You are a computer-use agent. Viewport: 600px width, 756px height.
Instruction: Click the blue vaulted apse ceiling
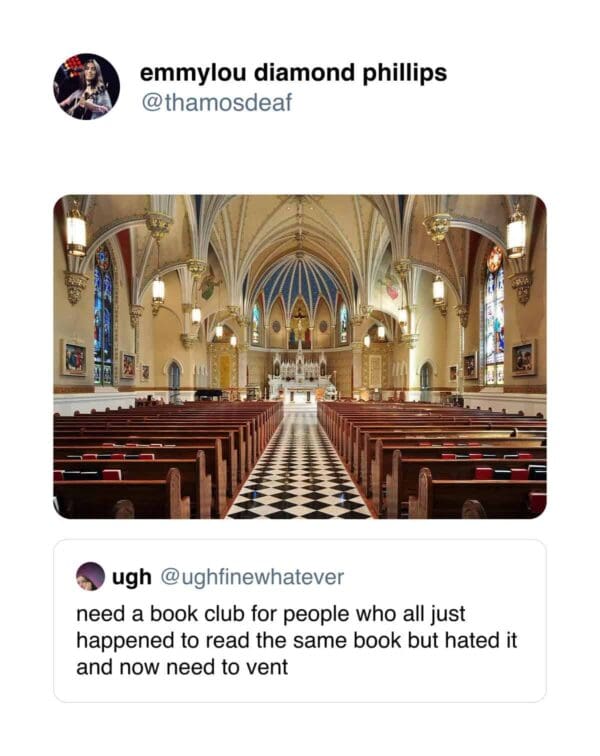[299, 282]
